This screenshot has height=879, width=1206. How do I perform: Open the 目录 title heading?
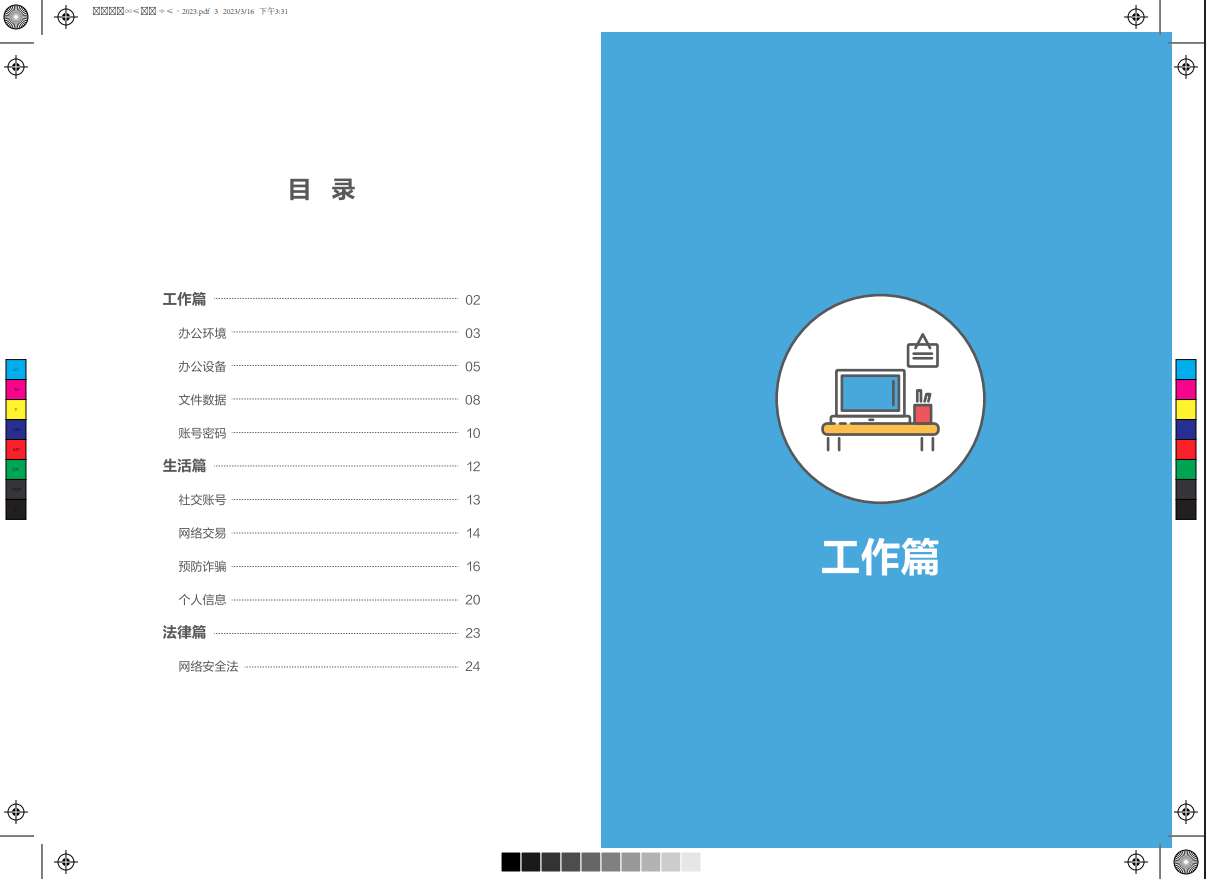coord(322,190)
